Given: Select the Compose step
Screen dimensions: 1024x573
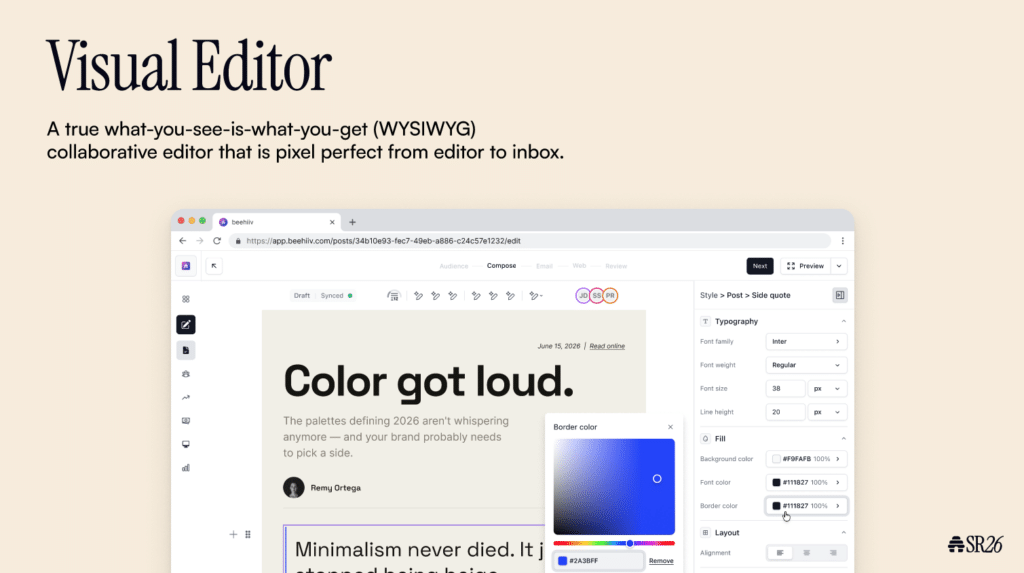Looking at the screenshot, I should 502,266.
